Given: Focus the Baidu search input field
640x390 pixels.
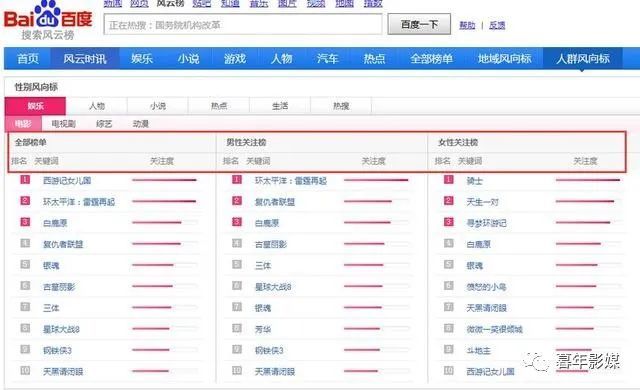Looking at the screenshot, I should (243, 25).
